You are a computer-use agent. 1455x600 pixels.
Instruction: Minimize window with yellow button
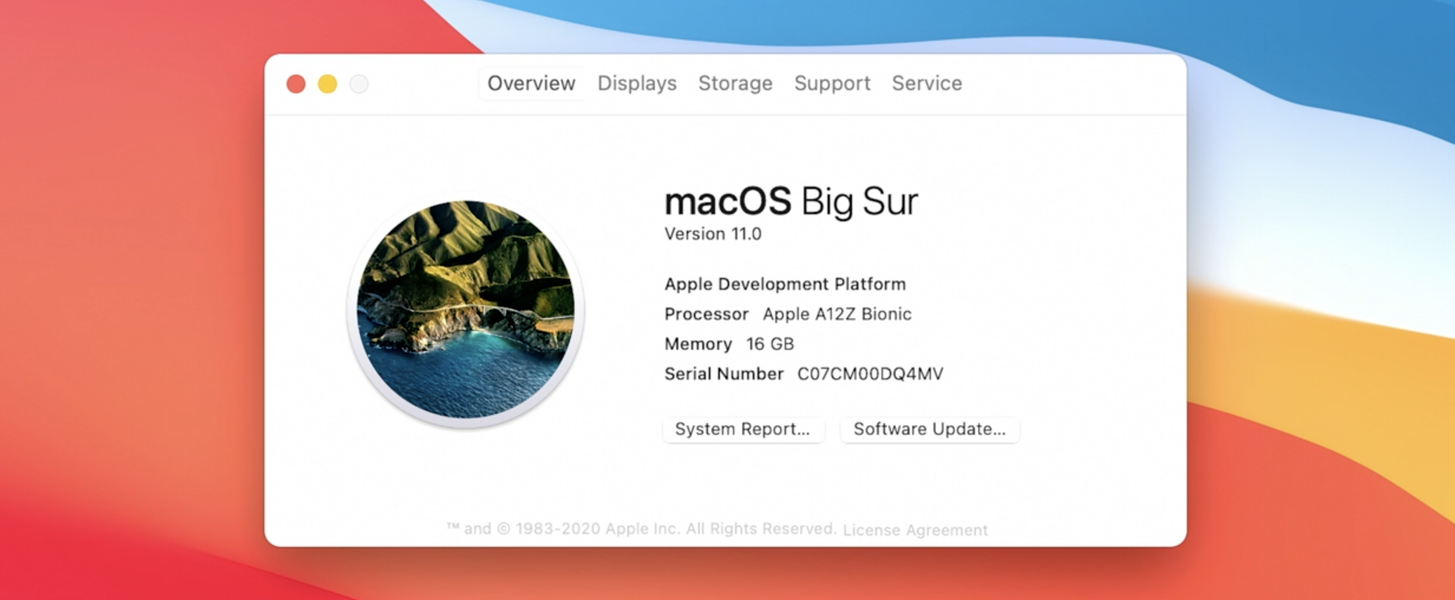327,84
